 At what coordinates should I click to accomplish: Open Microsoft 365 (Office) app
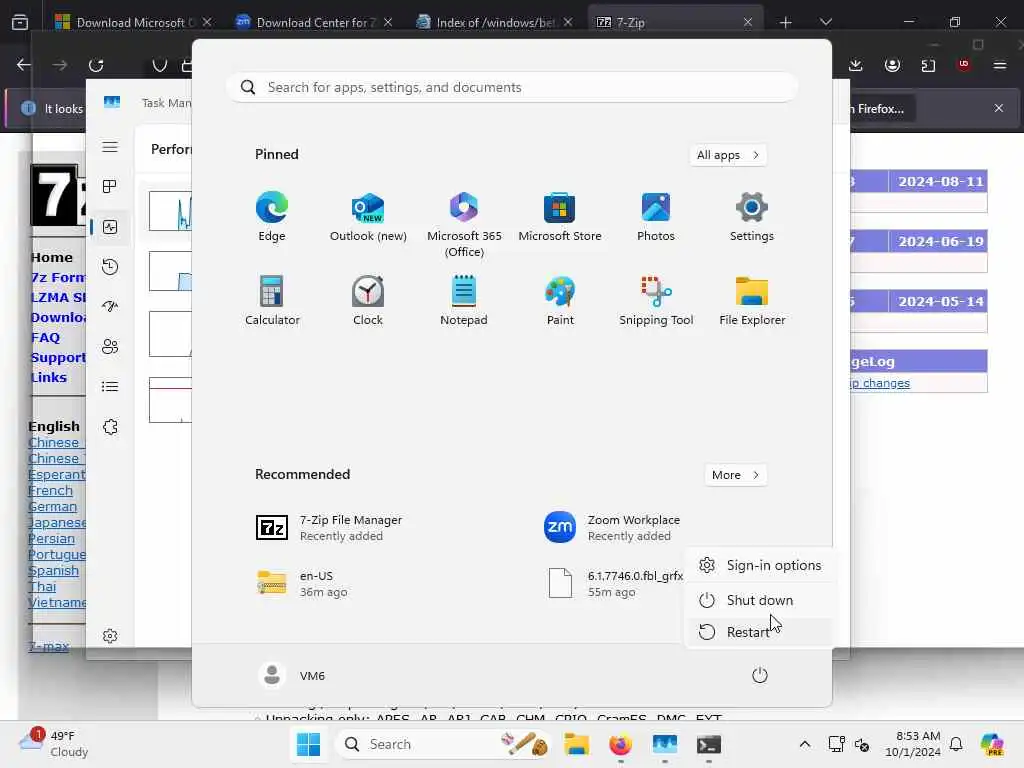pyautogui.click(x=464, y=225)
